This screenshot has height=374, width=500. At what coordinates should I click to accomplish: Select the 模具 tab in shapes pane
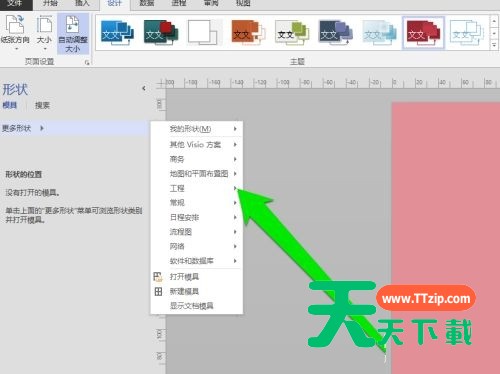click(x=10, y=105)
